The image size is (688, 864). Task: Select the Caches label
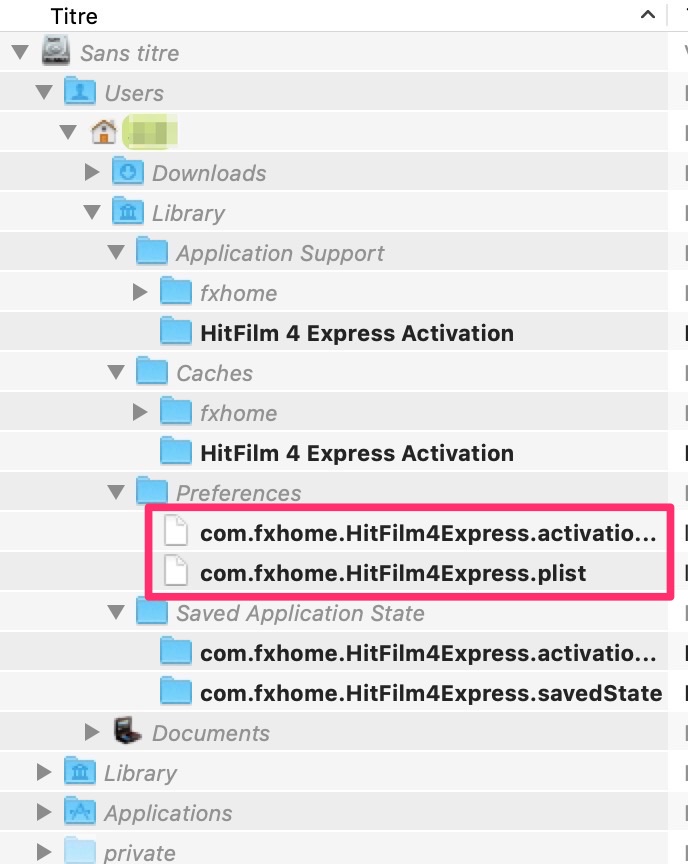pyautogui.click(x=214, y=373)
